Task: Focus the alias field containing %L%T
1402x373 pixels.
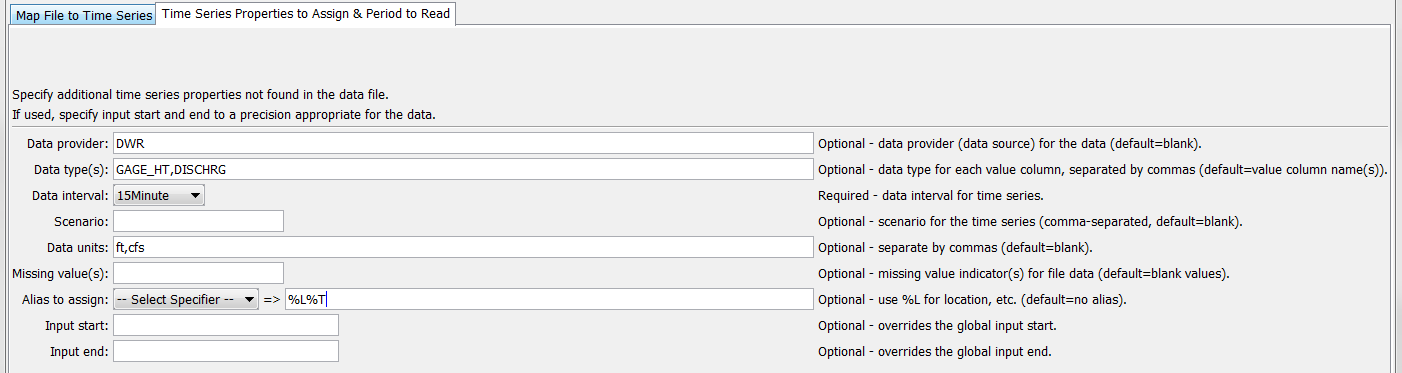Action: 549,299
